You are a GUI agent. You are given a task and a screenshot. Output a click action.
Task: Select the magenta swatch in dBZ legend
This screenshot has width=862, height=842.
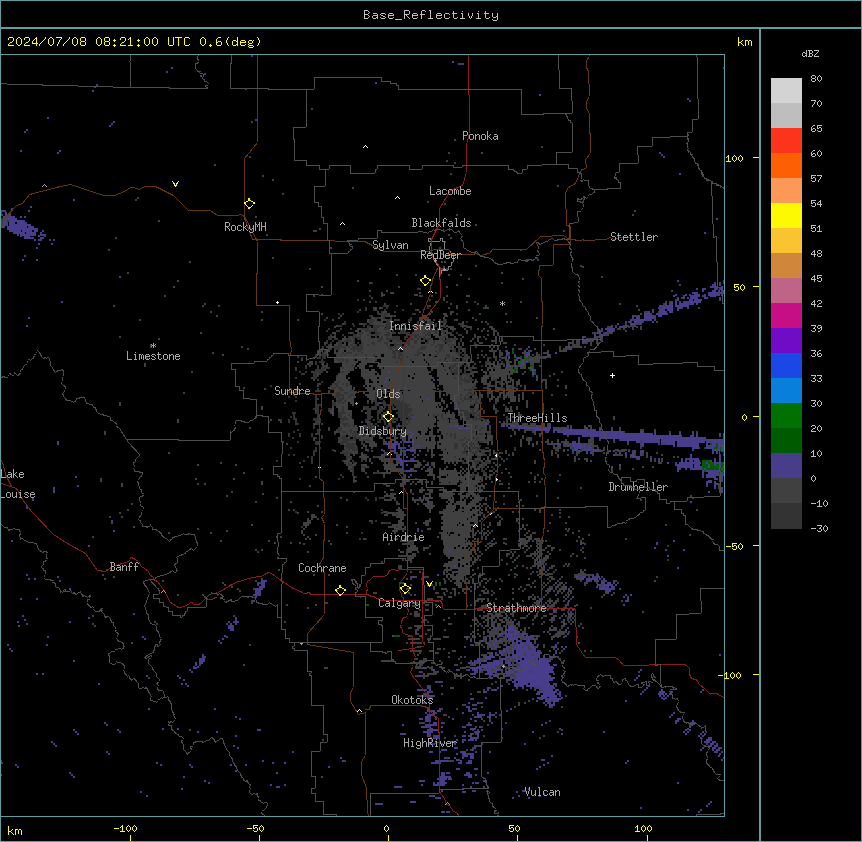click(x=786, y=315)
